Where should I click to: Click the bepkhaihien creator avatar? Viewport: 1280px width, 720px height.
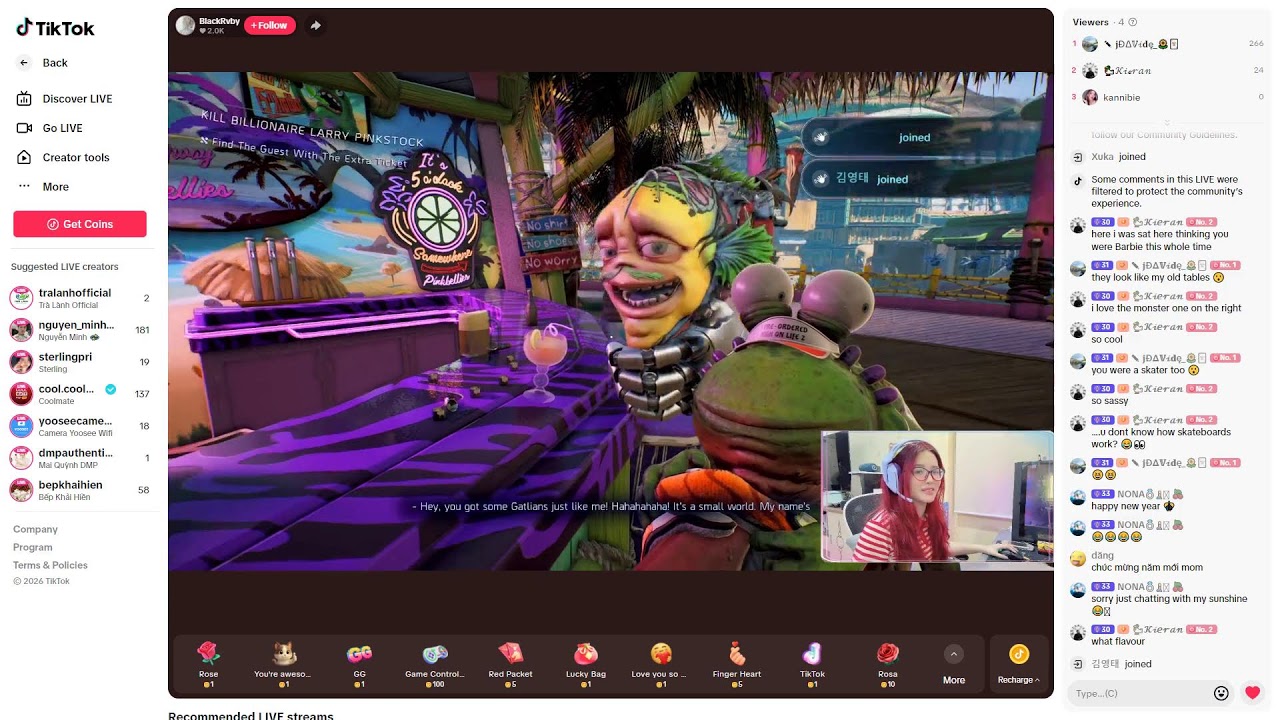pyautogui.click(x=21, y=490)
